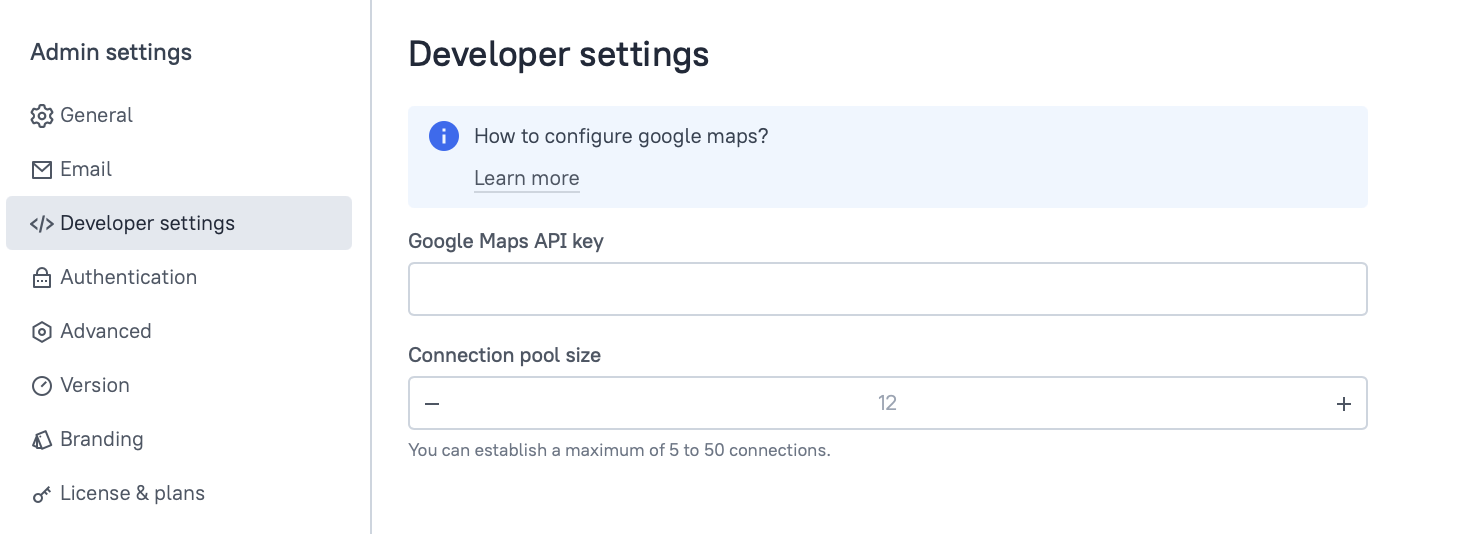
Task: Click the Branding swatch icon
Action: (x=41, y=440)
